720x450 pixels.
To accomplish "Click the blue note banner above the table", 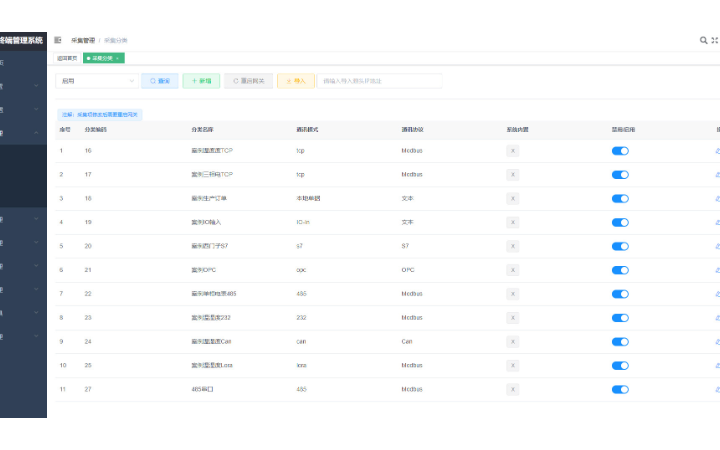I will (100, 114).
